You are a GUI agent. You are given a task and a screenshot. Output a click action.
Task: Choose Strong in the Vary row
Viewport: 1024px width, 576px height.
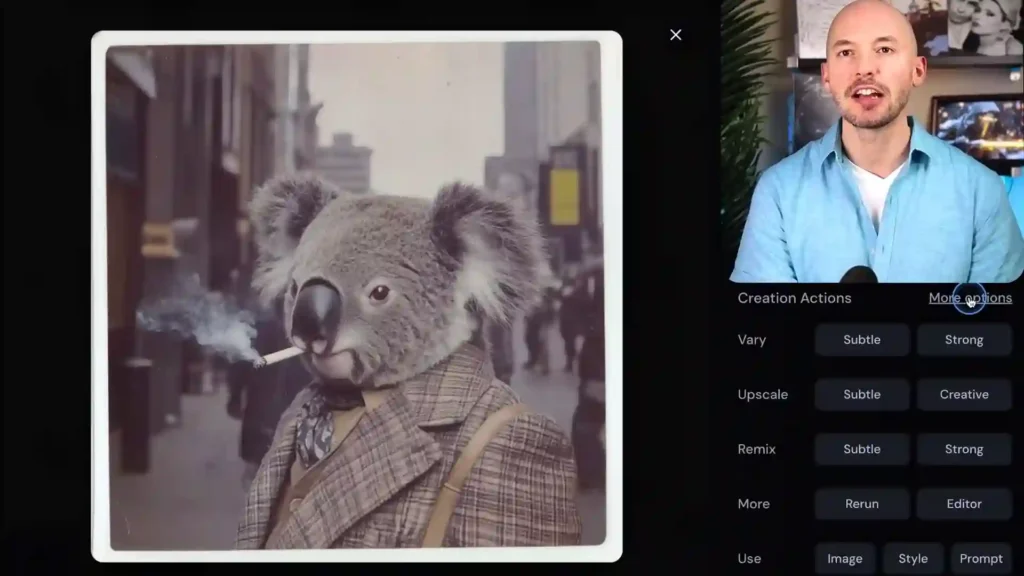coord(963,340)
